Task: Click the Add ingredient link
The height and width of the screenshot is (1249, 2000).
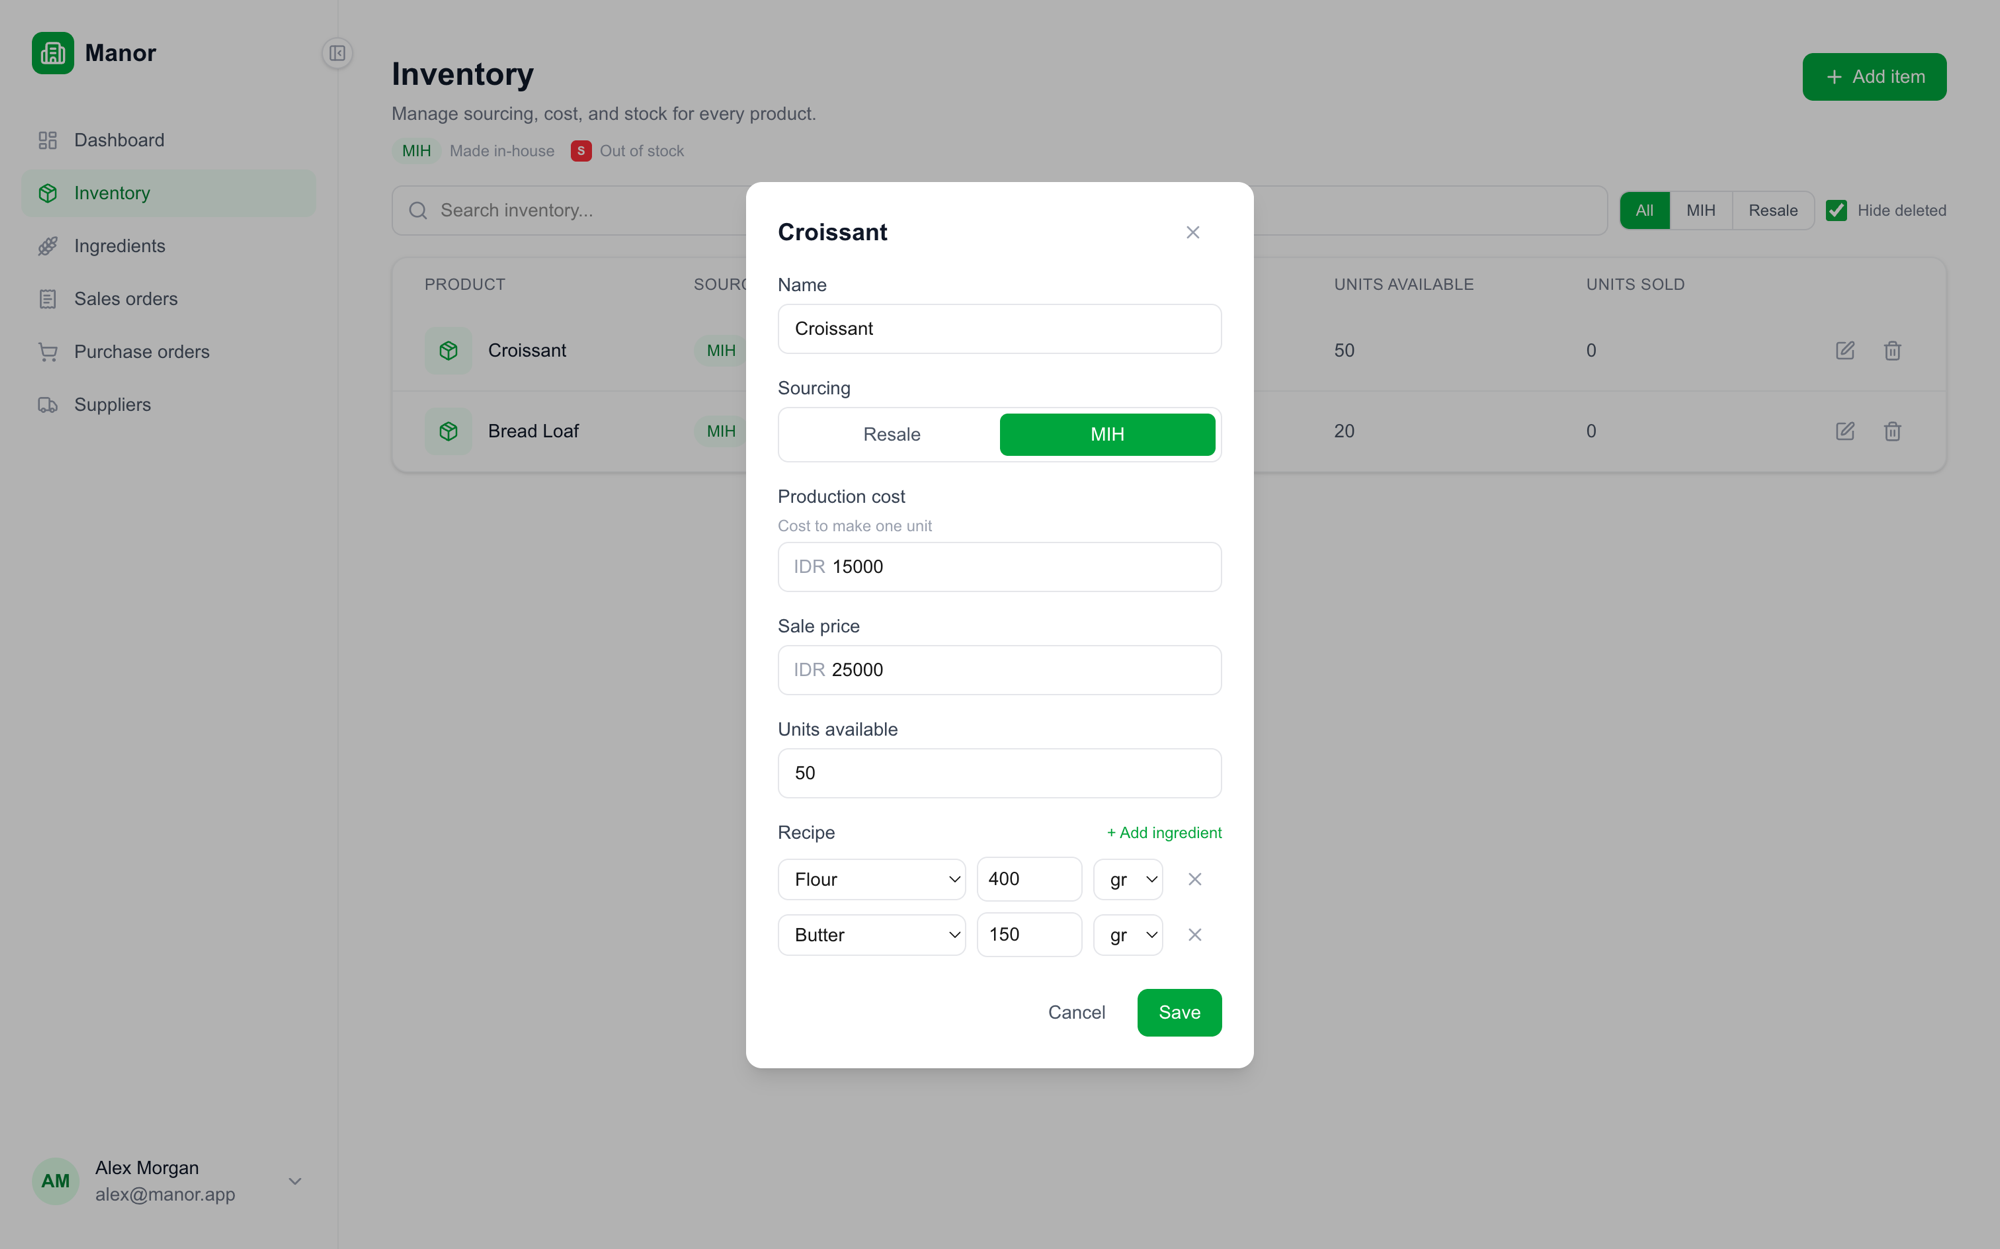Action: 1164,833
